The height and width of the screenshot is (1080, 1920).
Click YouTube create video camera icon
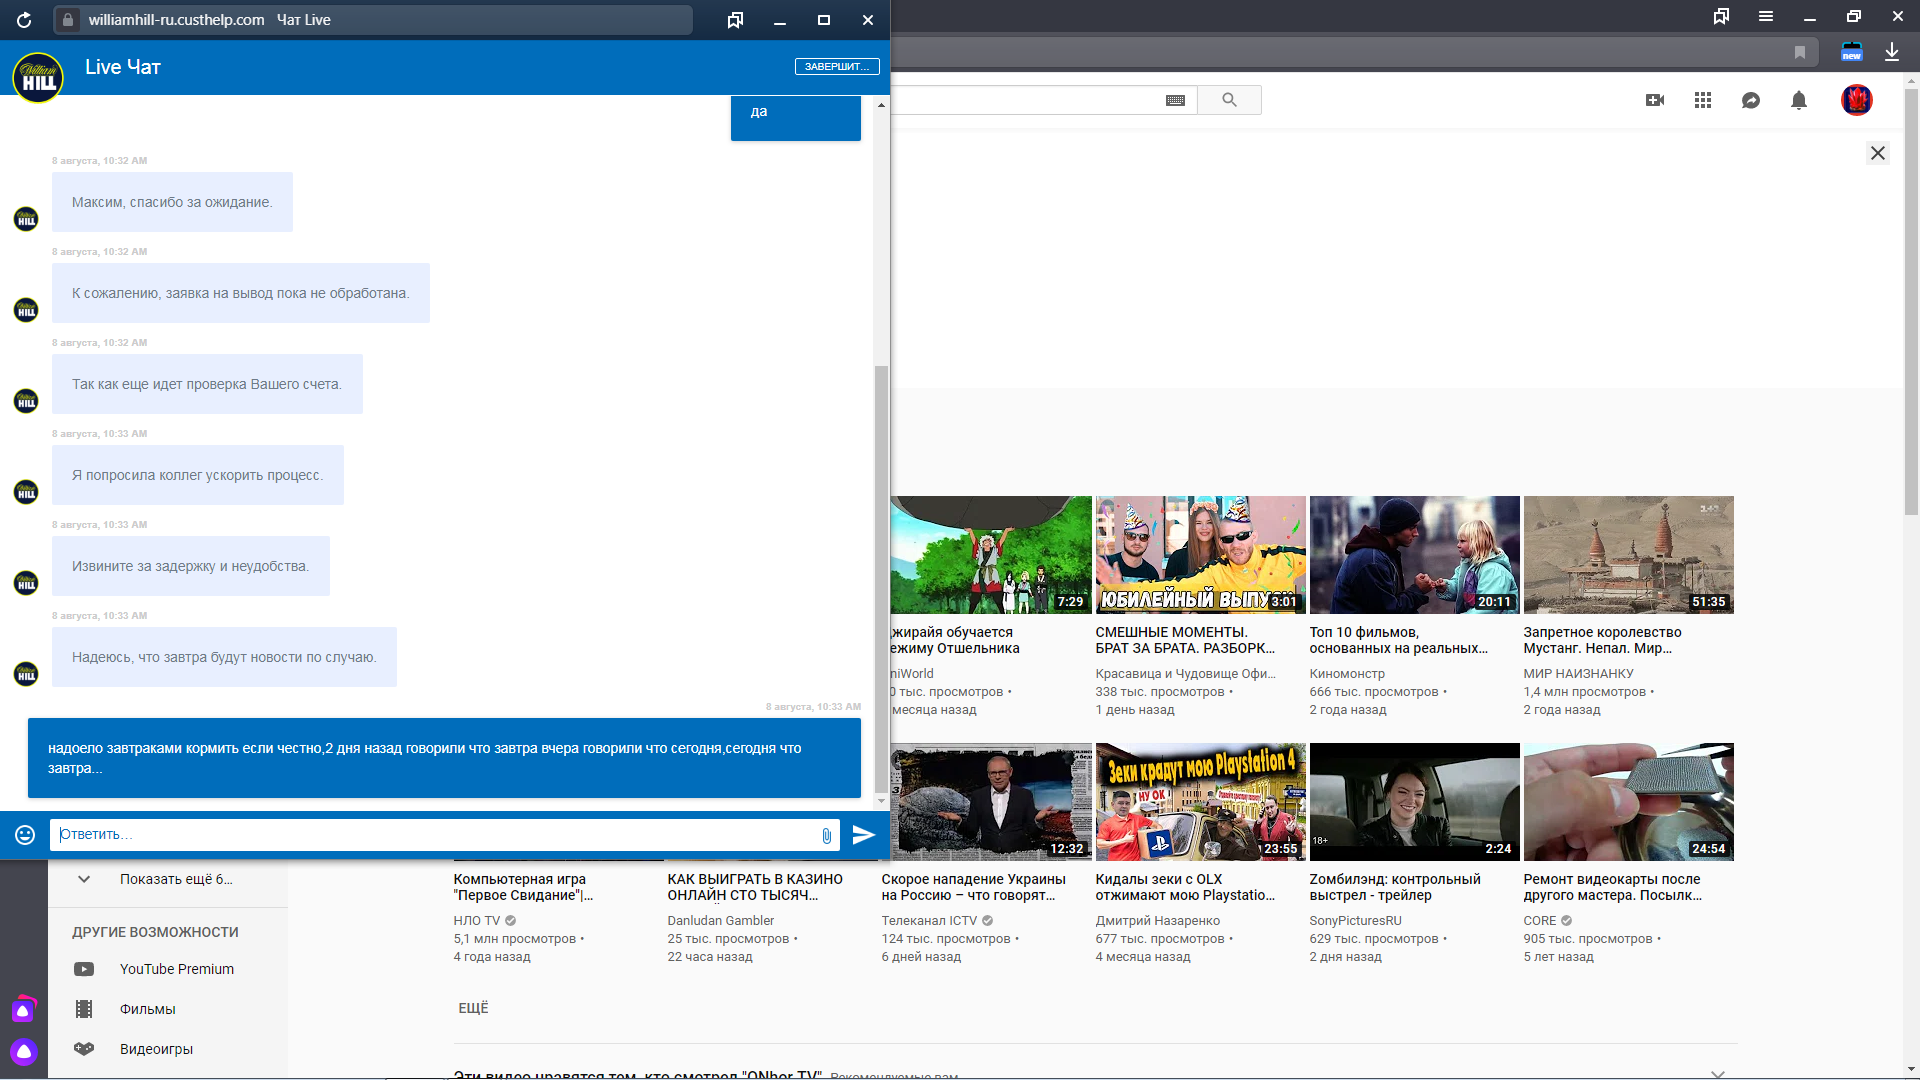point(1655,100)
